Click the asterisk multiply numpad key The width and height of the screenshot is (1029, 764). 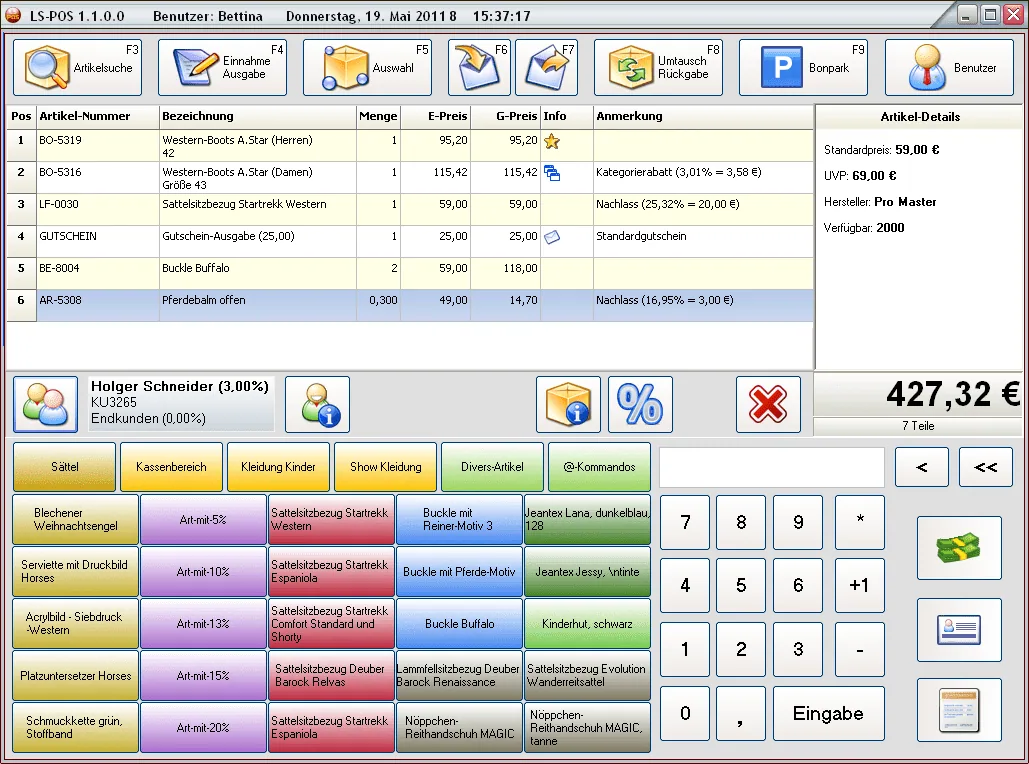[x=860, y=522]
